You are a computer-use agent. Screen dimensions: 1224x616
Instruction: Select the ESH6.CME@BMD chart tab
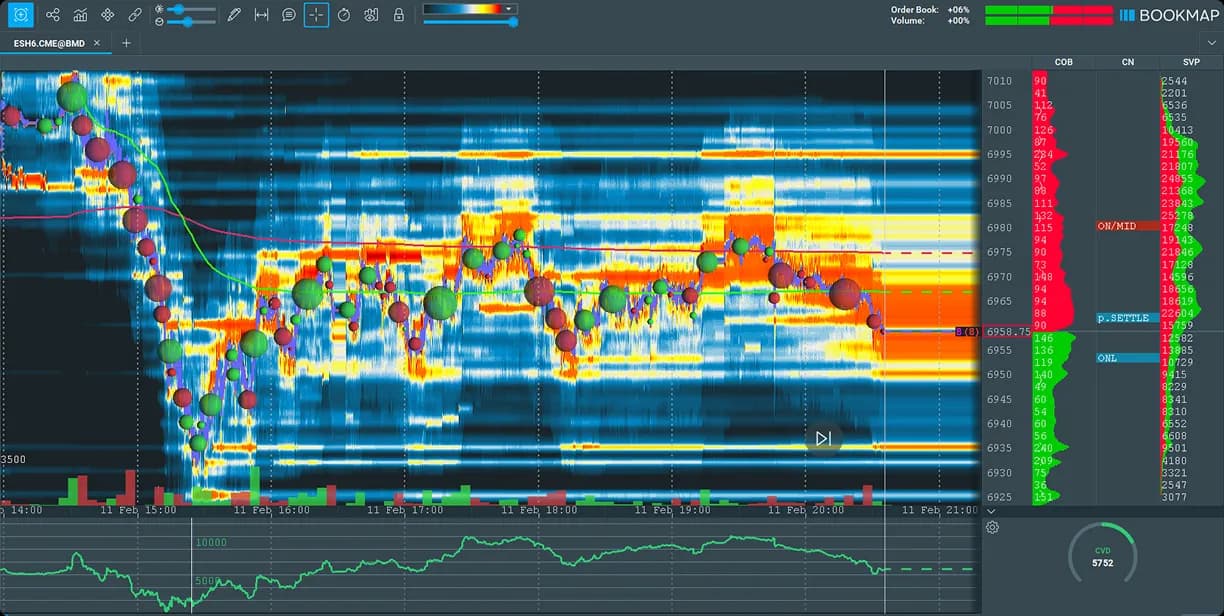tap(48, 43)
